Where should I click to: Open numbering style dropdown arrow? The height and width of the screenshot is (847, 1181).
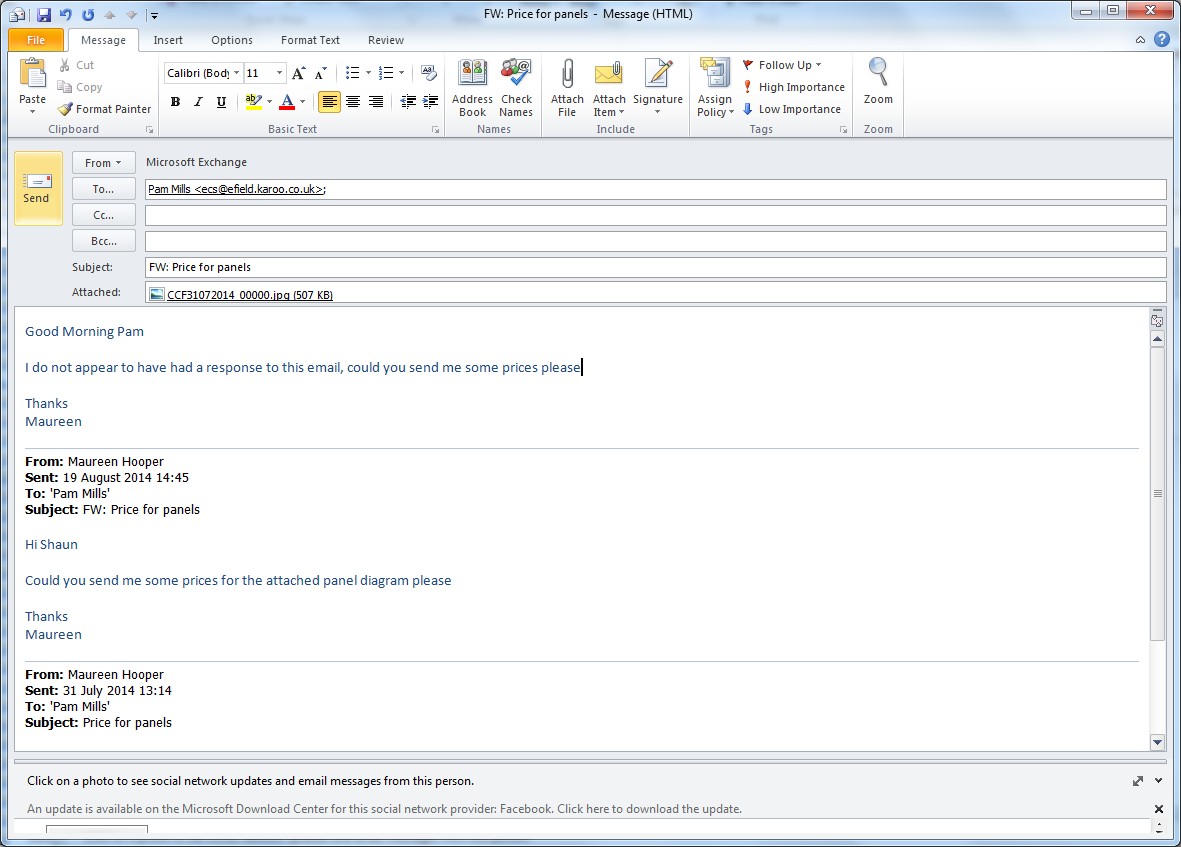tap(401, 73)
